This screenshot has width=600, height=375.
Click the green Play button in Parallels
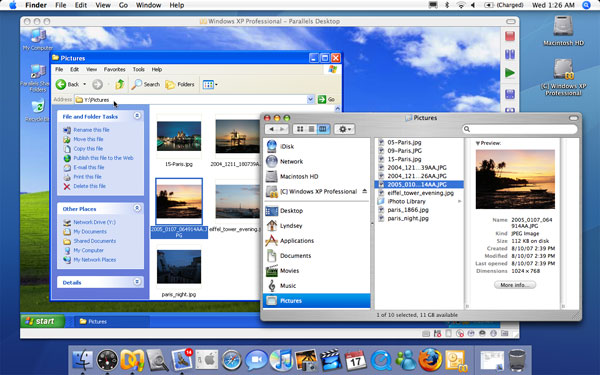point(510,73)
